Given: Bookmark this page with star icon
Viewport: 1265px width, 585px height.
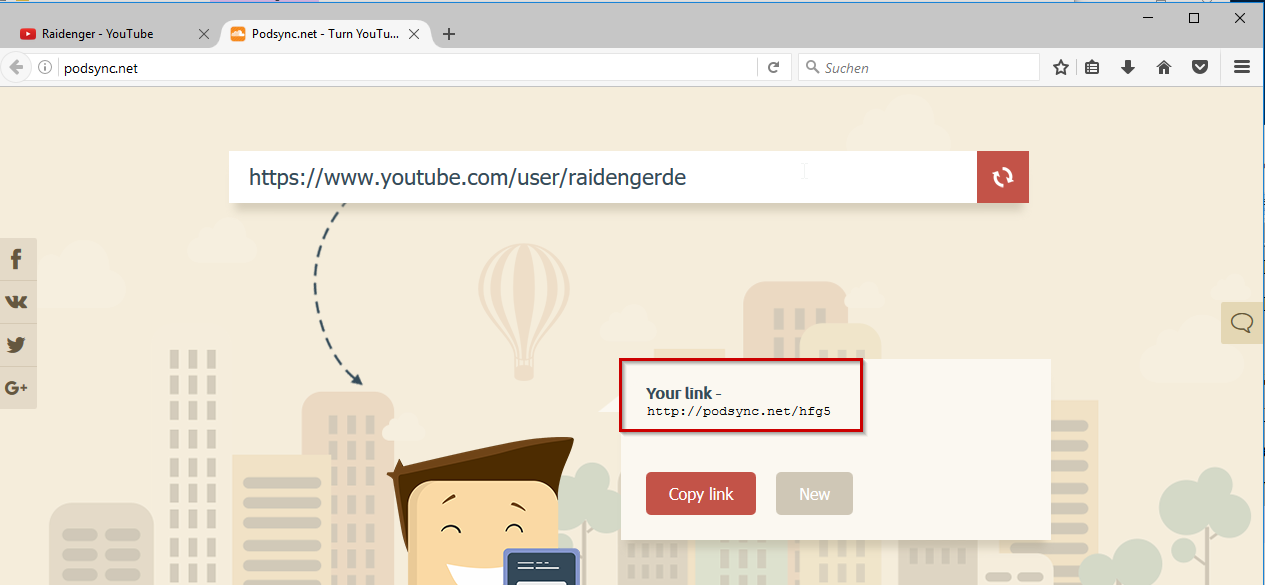Looking at the screenshot, I should (x=1061, y=67).
